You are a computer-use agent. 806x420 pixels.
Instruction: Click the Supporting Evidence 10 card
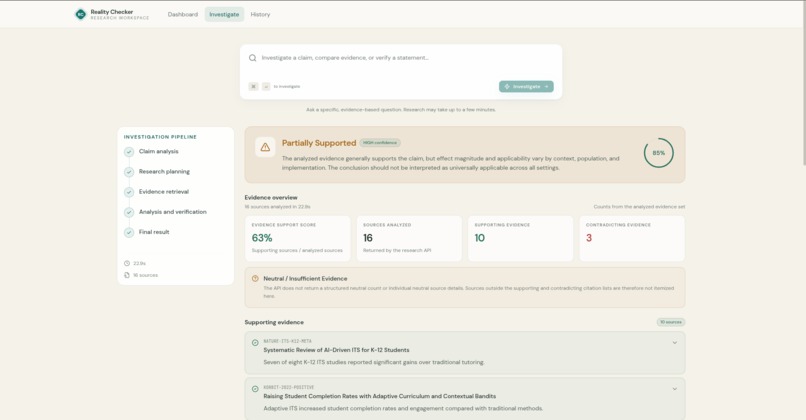point(520,238)
